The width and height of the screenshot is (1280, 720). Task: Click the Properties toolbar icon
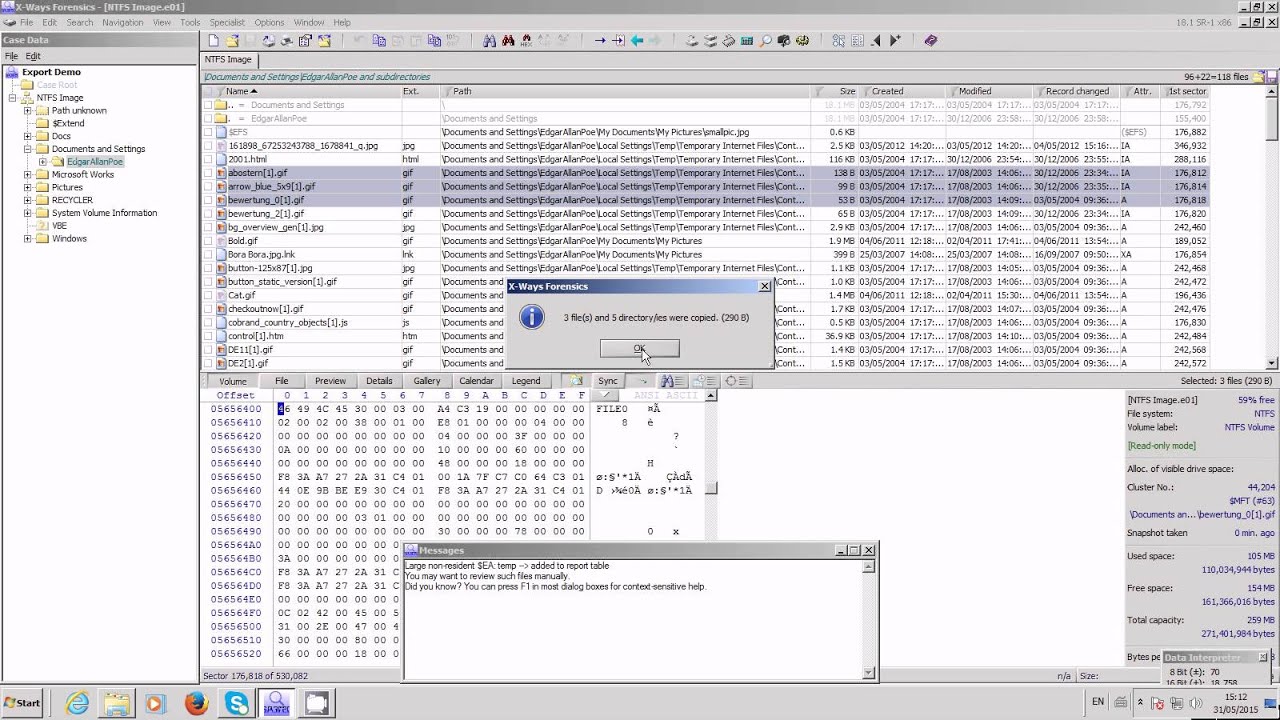[x=305, y=41]
